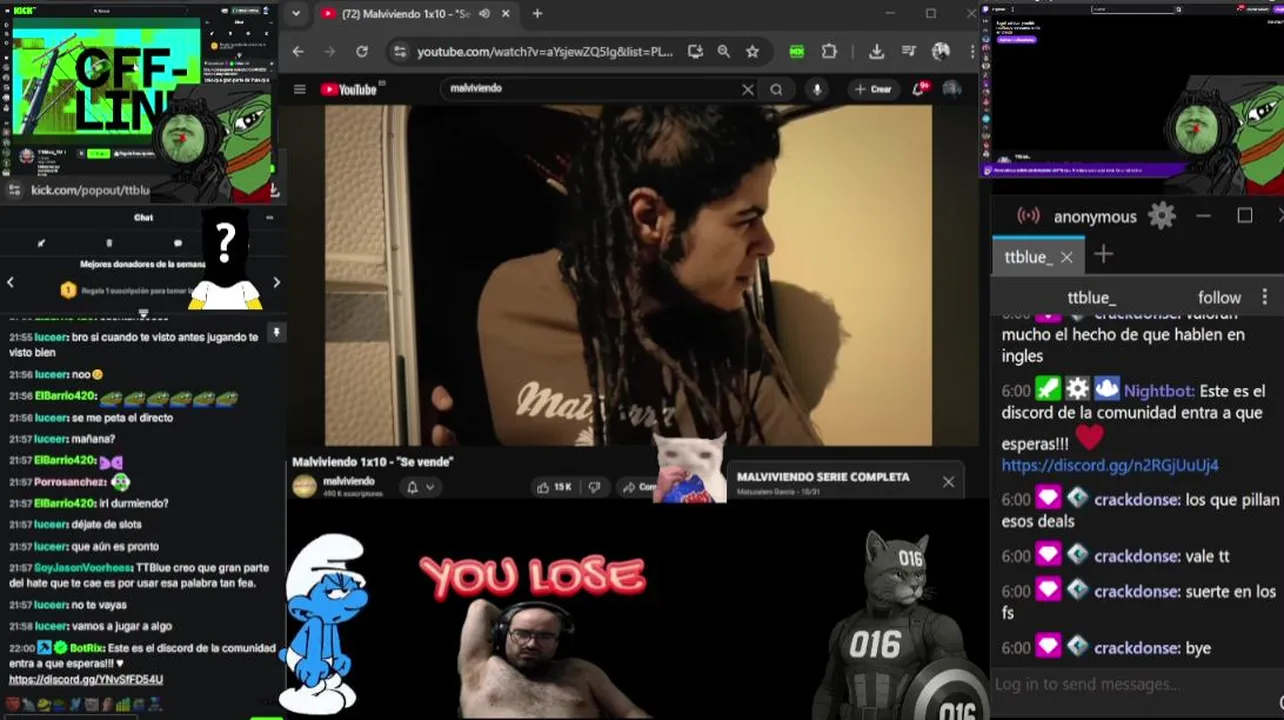
Task: Expand notification bell dropdown for malviviendo channel
Action: coord(430,487)
